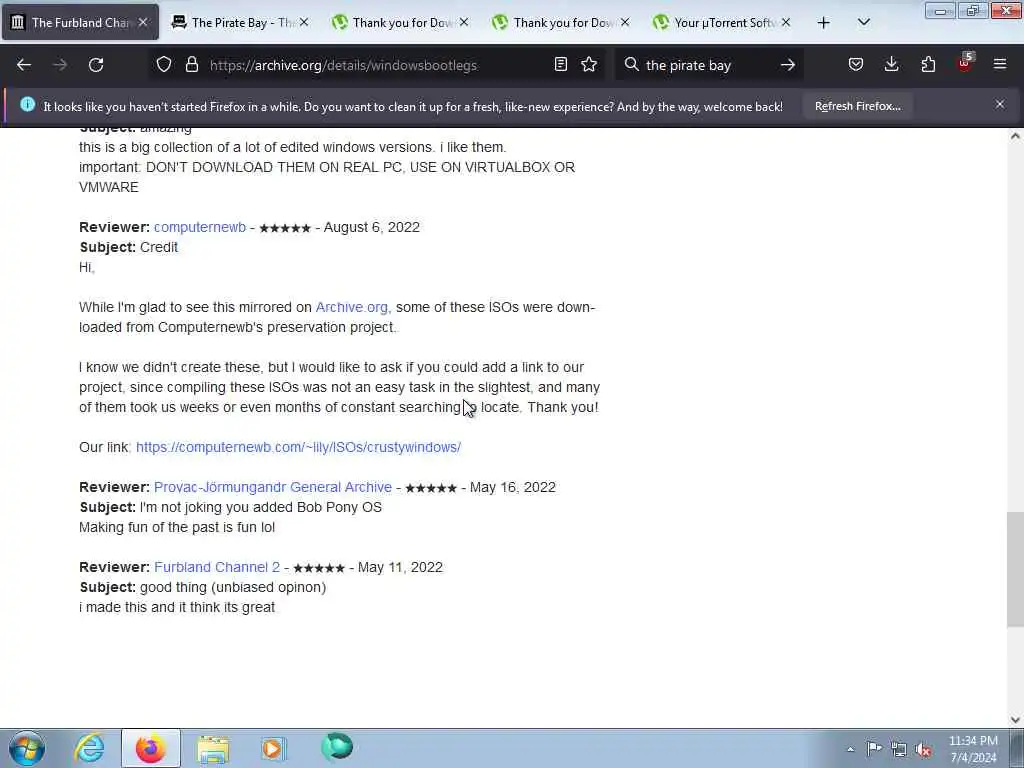Screen dimensions: 1024x768
Task: View site security lock info
Action: [x=191, y=65]
